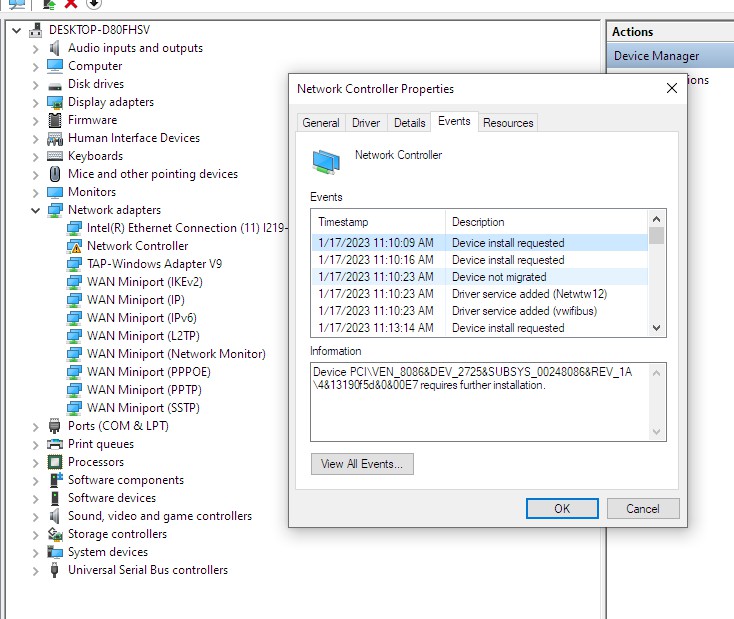Click the Network Controller warning icon in tree

[74, 246]
